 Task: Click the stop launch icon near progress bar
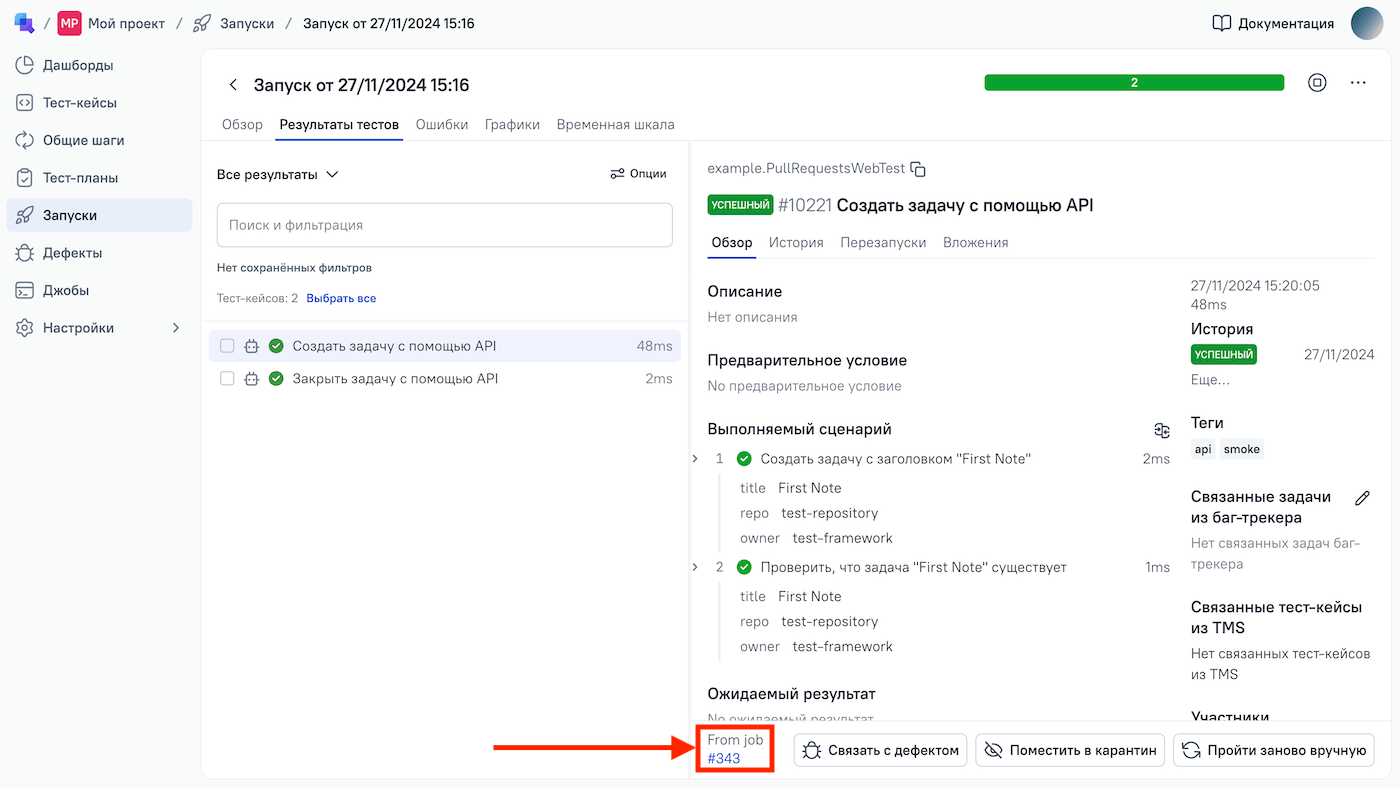coord(1317,83)
